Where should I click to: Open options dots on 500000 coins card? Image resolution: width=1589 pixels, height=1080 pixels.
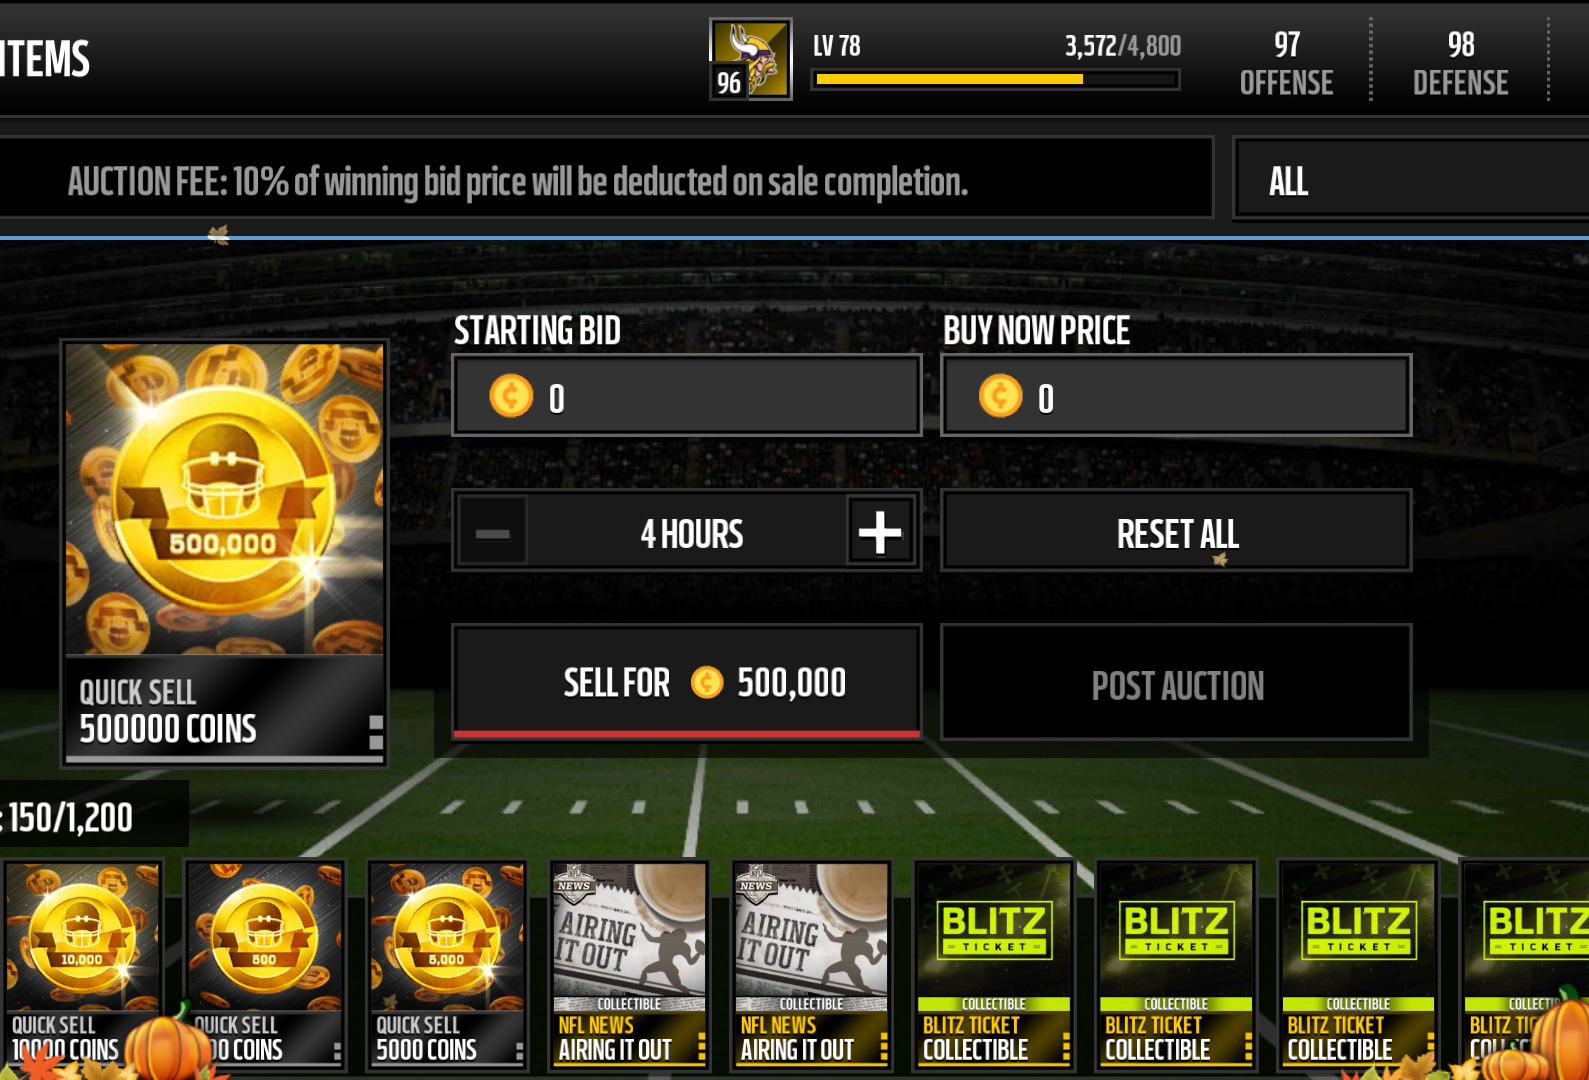point(376,732)
